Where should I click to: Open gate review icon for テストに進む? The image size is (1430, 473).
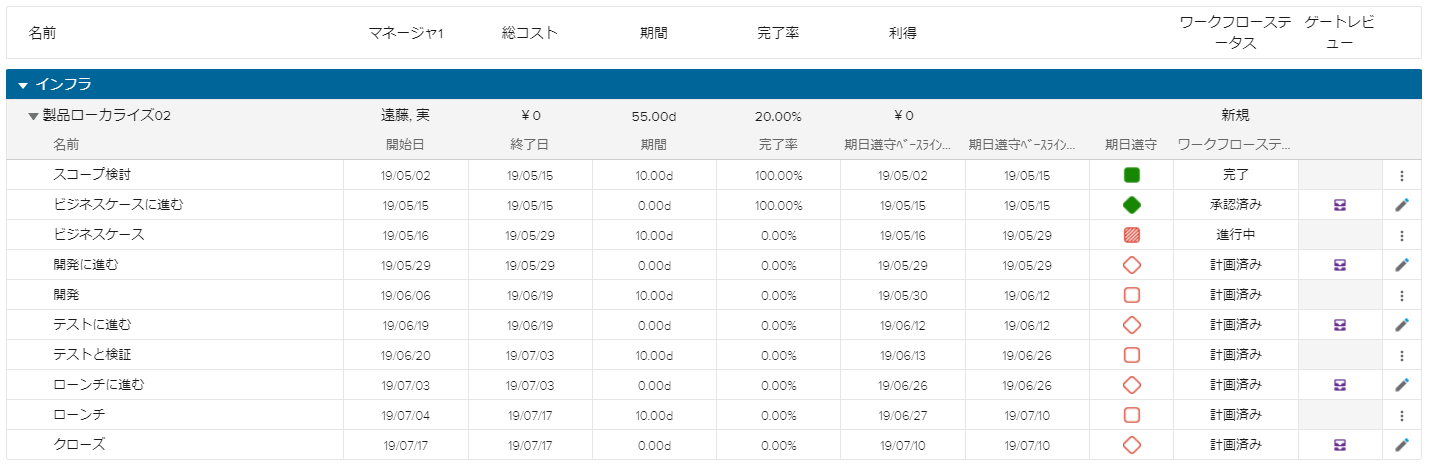coord(1340,325)
